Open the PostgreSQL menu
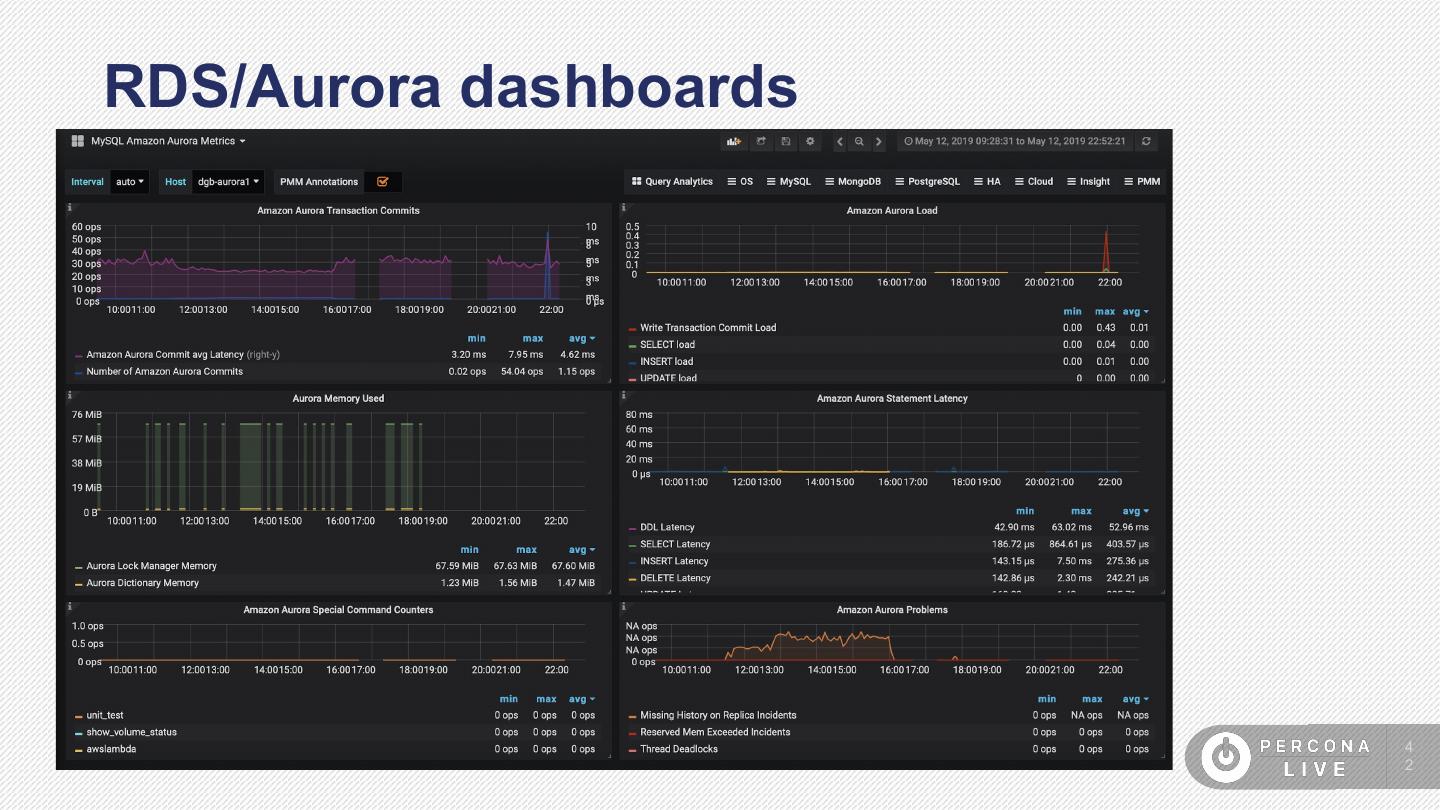1440x810 pixels. point(927,182)
